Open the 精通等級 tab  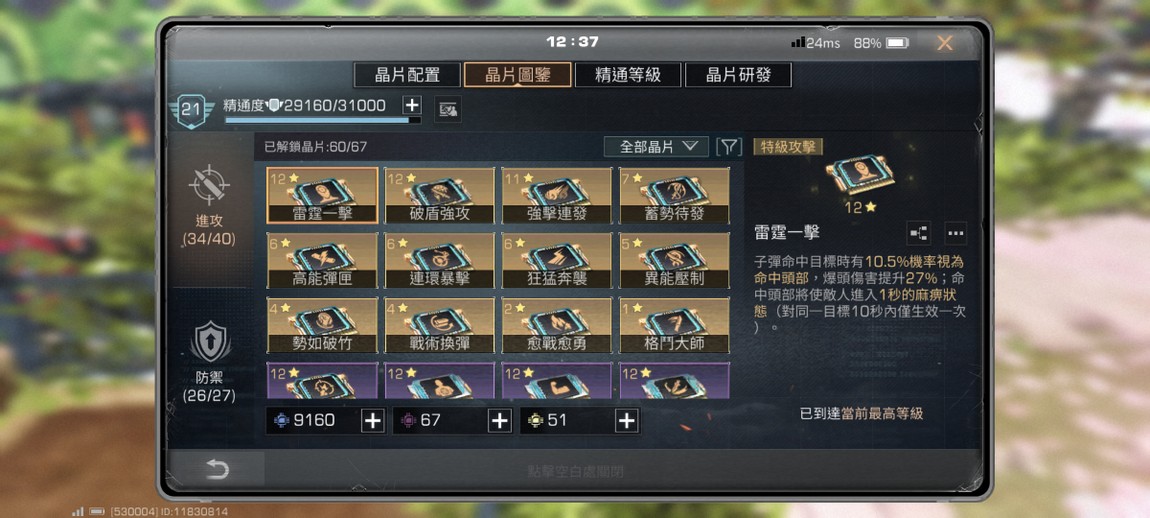628,75
